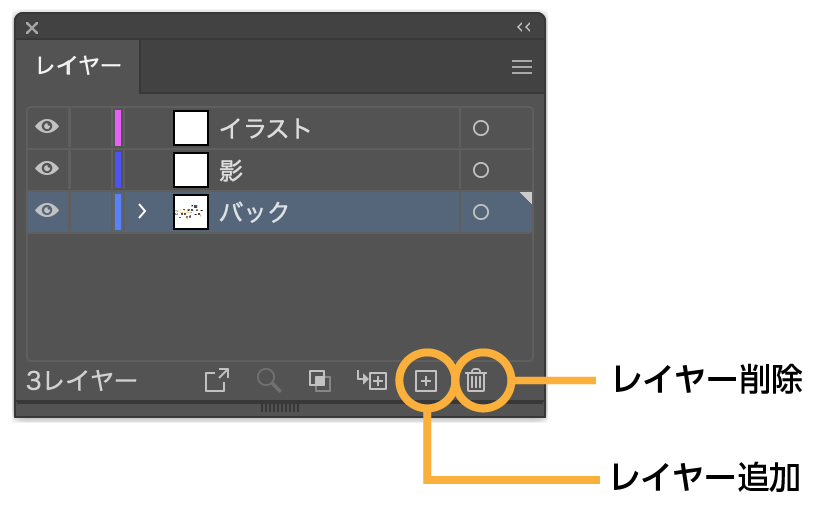Click the trash icon to delete layer
This screenshot has height=524, width=840.
[x=476, y=380]
